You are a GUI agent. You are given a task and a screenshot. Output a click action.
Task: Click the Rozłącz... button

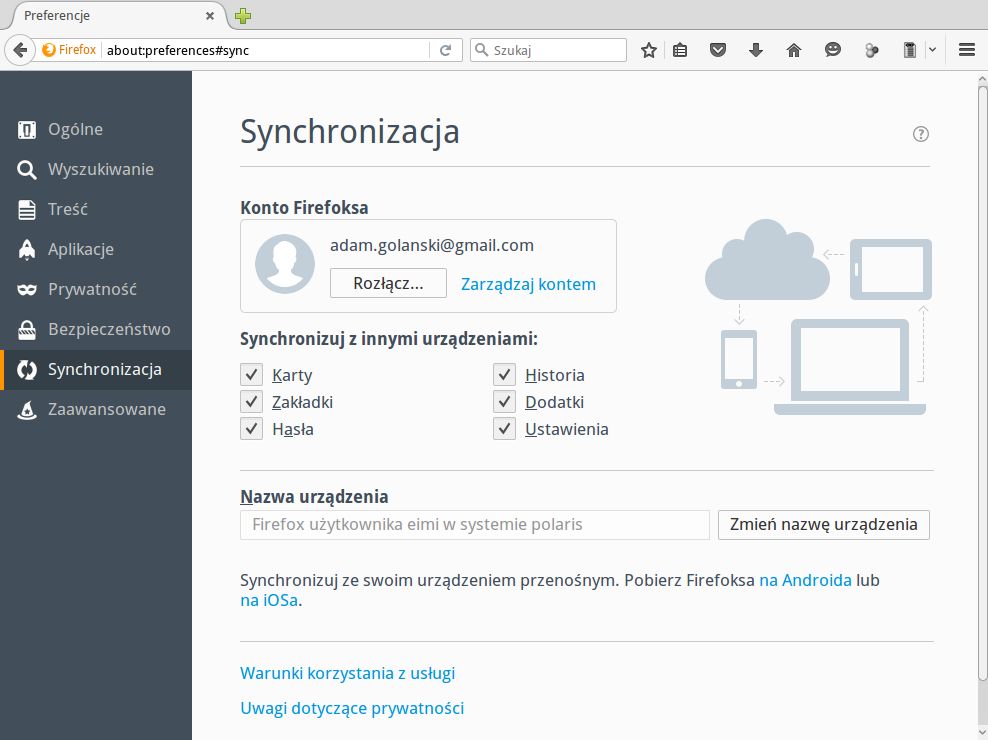point(388,283)
